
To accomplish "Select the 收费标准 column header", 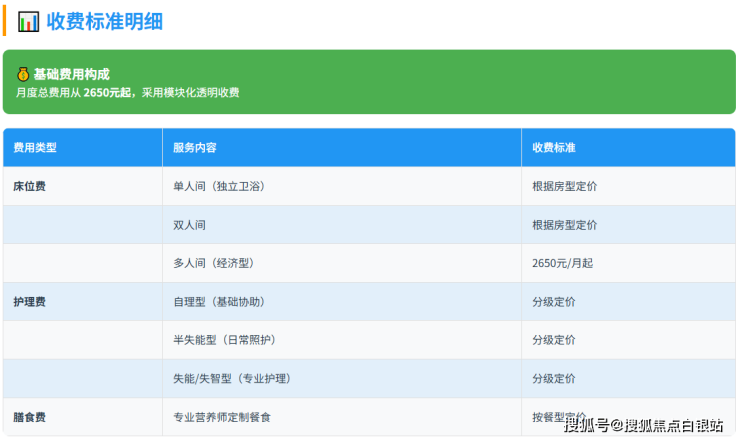I will pos(553,147).
